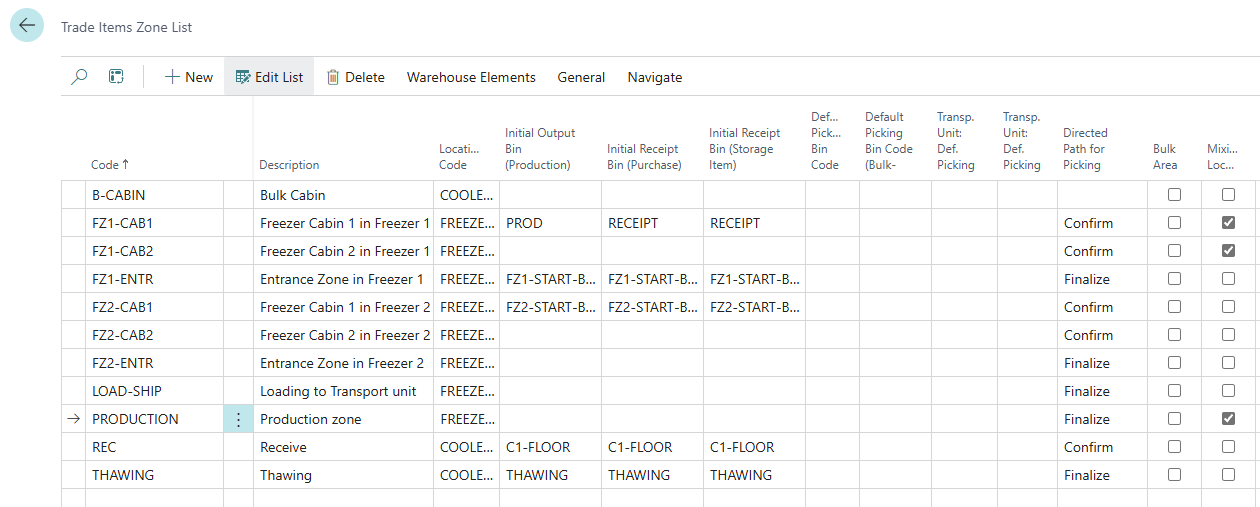Viewport: 1260px width, 507px height.
Task: Click the Initial Receipt Bin (Purchase) header
Action: point(644,157)
